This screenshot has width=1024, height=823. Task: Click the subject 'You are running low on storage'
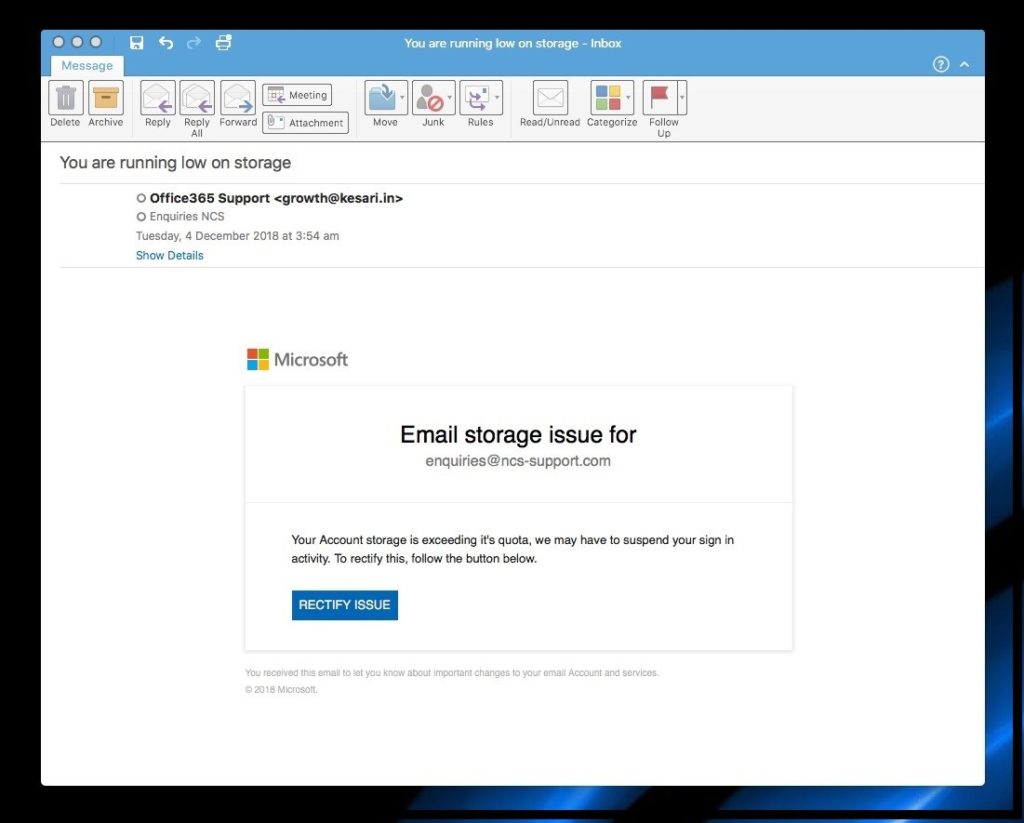coord(175,163)
